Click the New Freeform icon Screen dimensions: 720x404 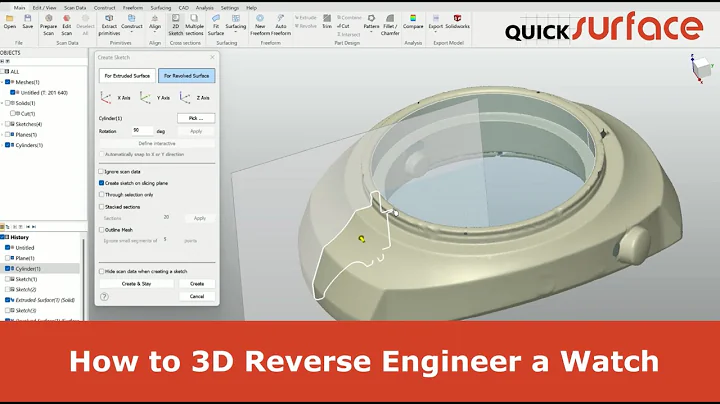tap(260, 18)
